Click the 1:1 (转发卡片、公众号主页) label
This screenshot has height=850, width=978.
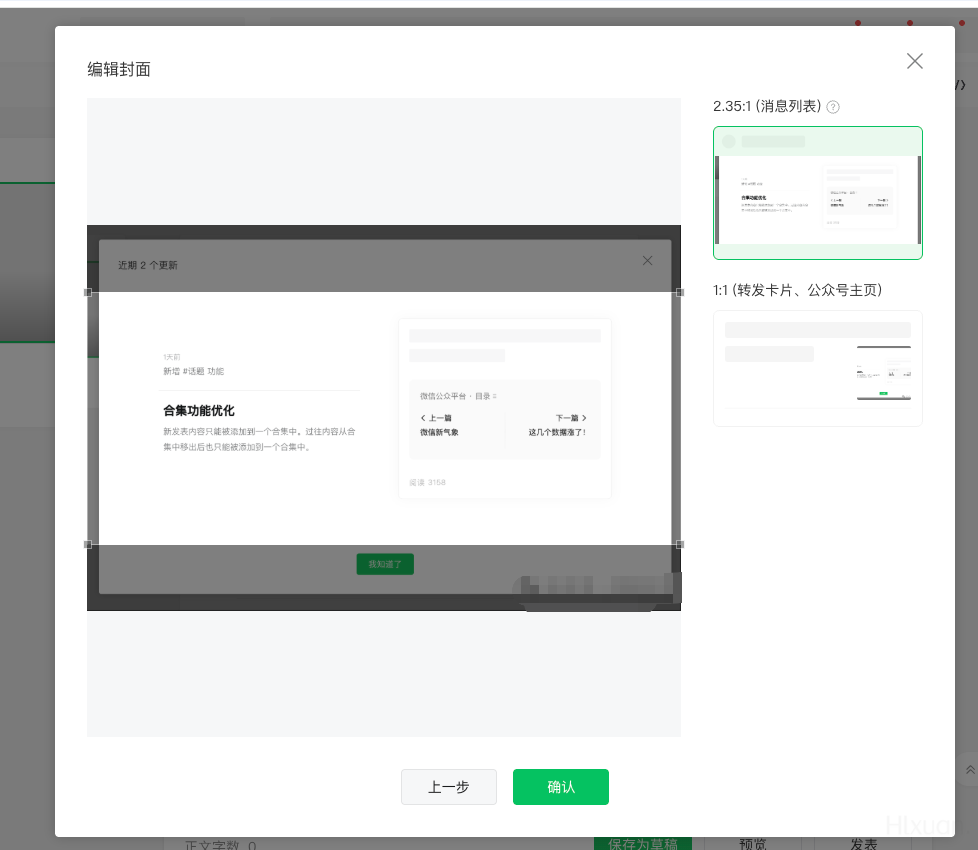tap(797, 290)
